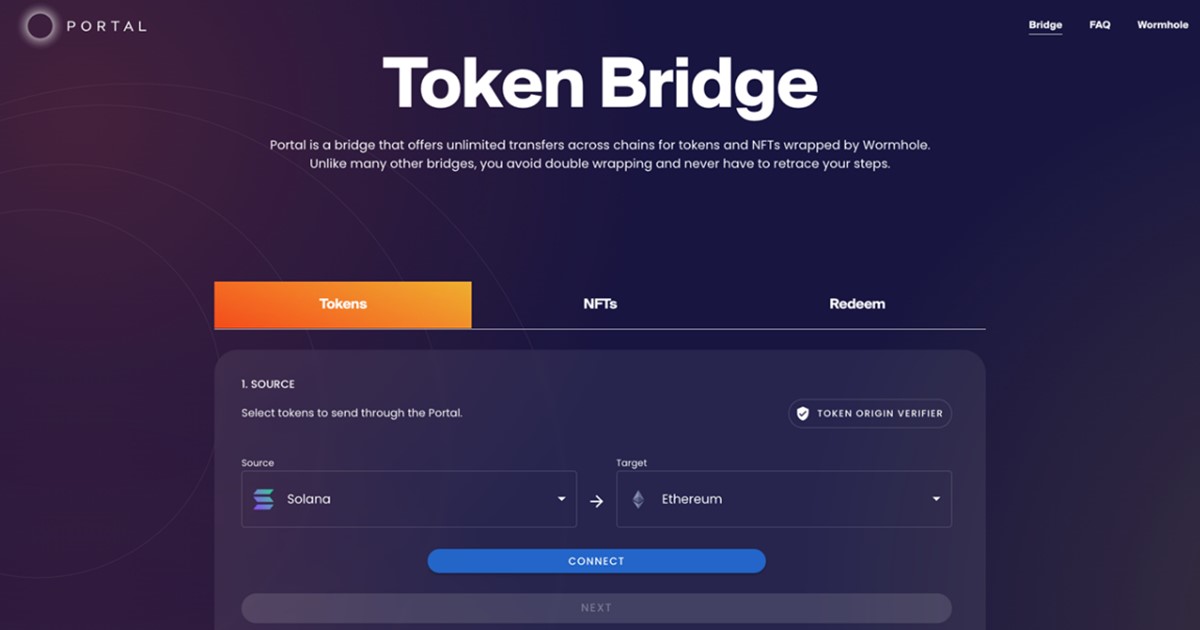This screenshot has height=630, width=1200.
Task: Switch to the NFTs tab
Action: (x=600, y=304)
